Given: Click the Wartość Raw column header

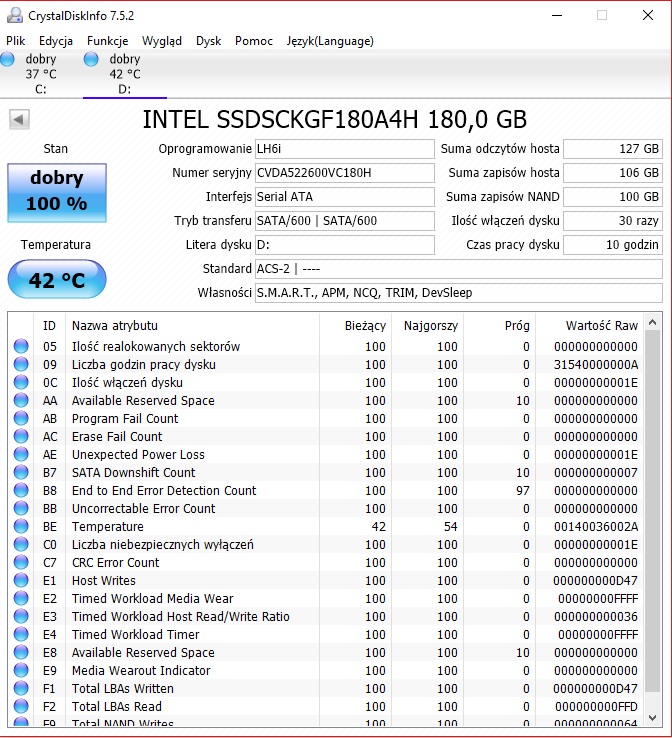Looking at the screenshot, I should [x=589, y=326].
